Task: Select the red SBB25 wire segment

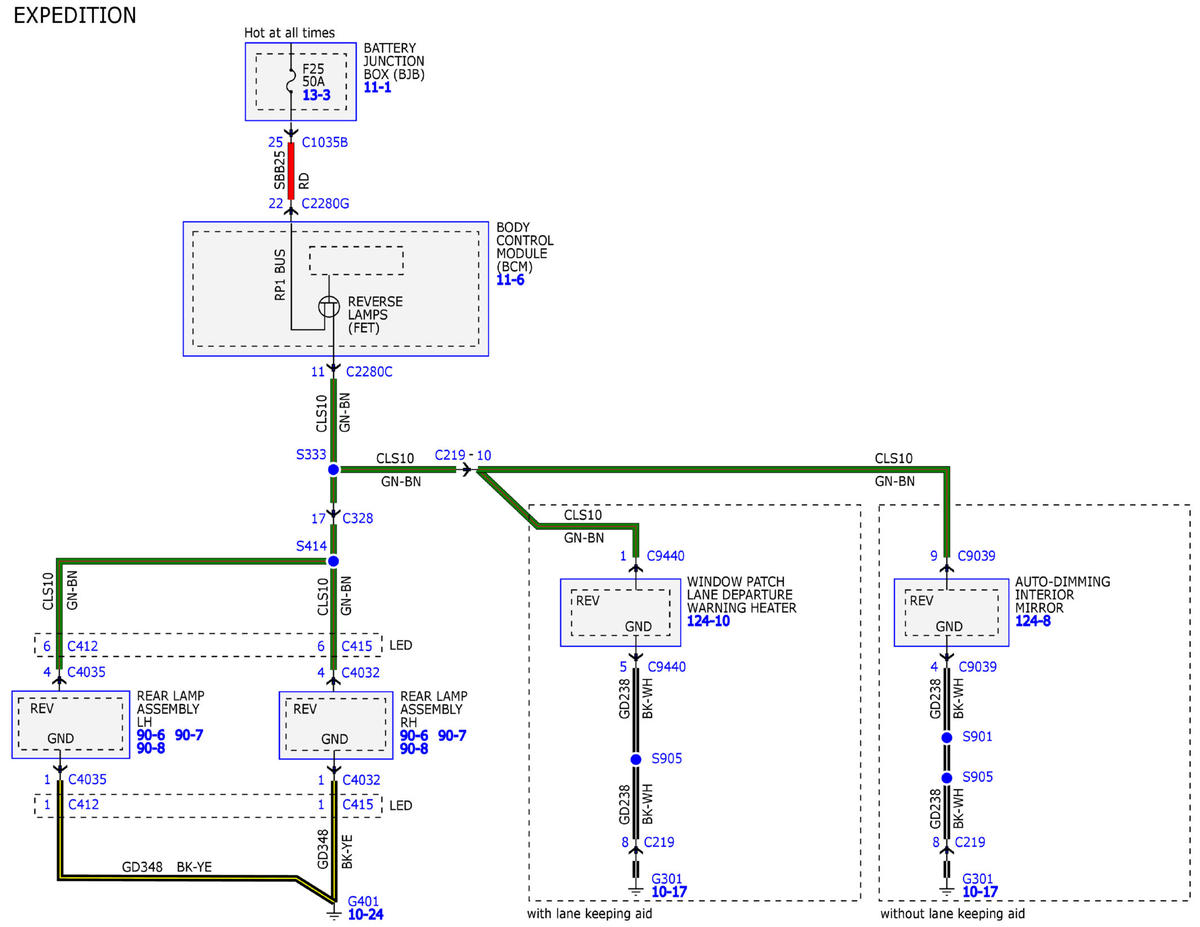Action: (x=291, y=171)
